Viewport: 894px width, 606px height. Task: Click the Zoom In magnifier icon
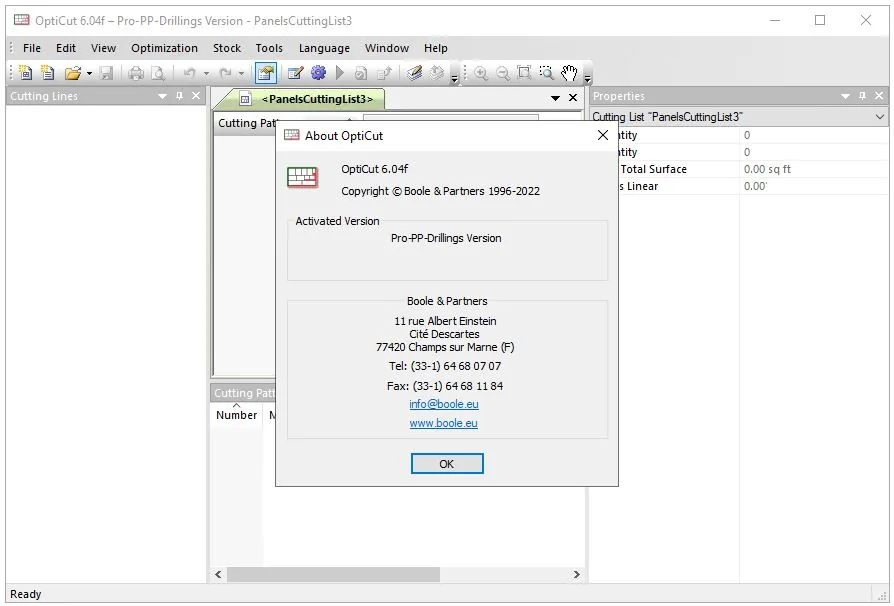(x=481, y=73)
